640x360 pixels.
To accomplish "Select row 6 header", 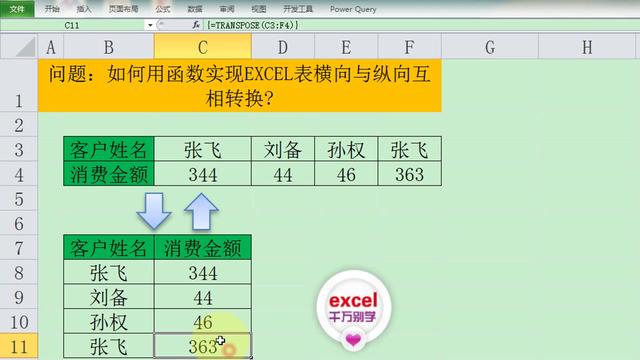I will pos(19,223).
